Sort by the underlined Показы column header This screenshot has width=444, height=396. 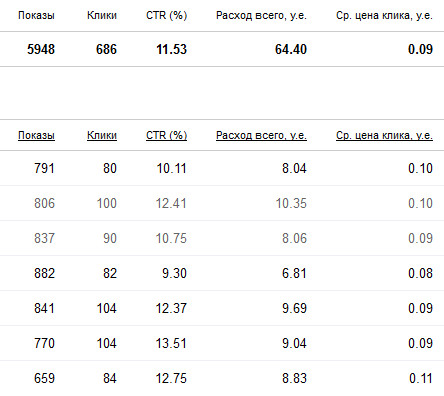coord(36,135)
